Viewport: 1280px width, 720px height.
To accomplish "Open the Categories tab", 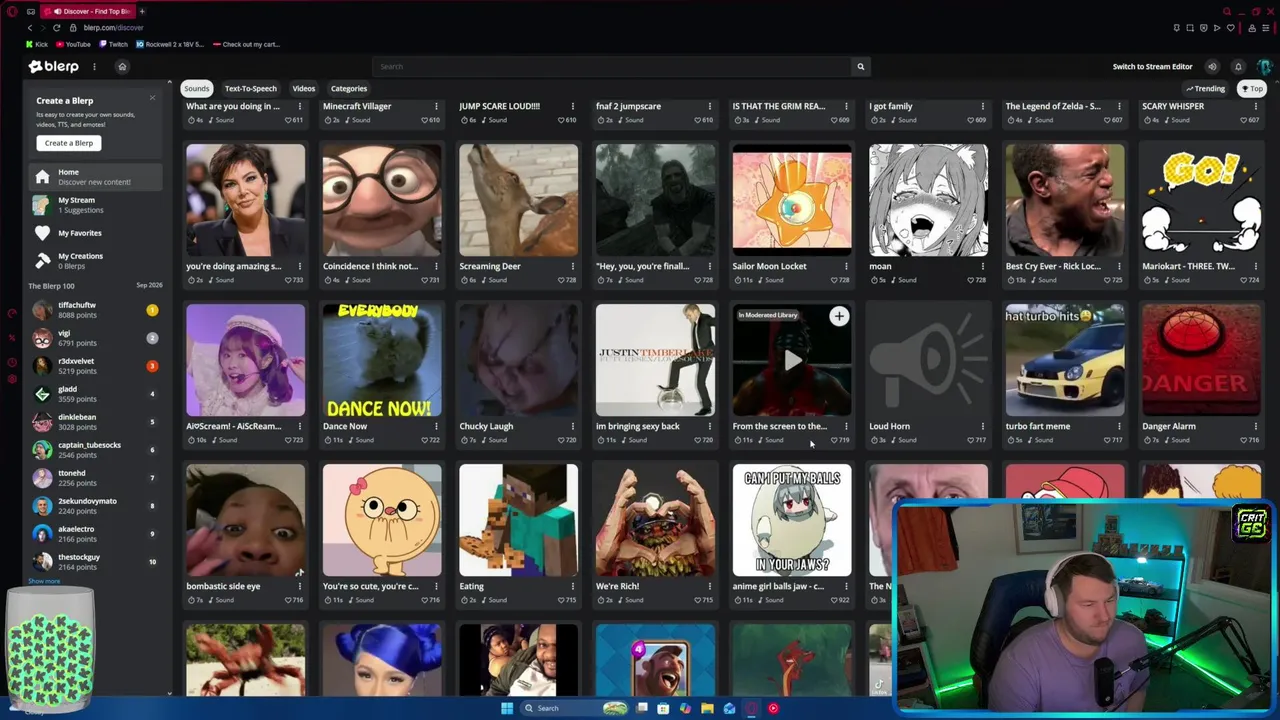I will [x=349, y=88].
